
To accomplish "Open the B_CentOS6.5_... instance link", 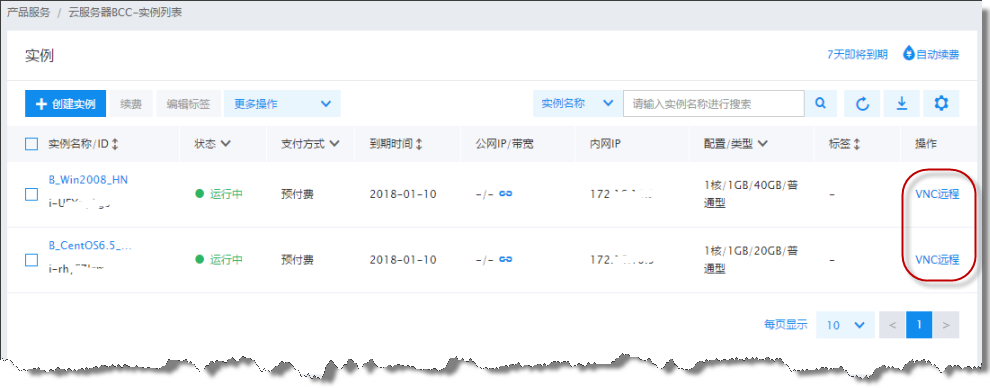I will click(x=90, y=245).
